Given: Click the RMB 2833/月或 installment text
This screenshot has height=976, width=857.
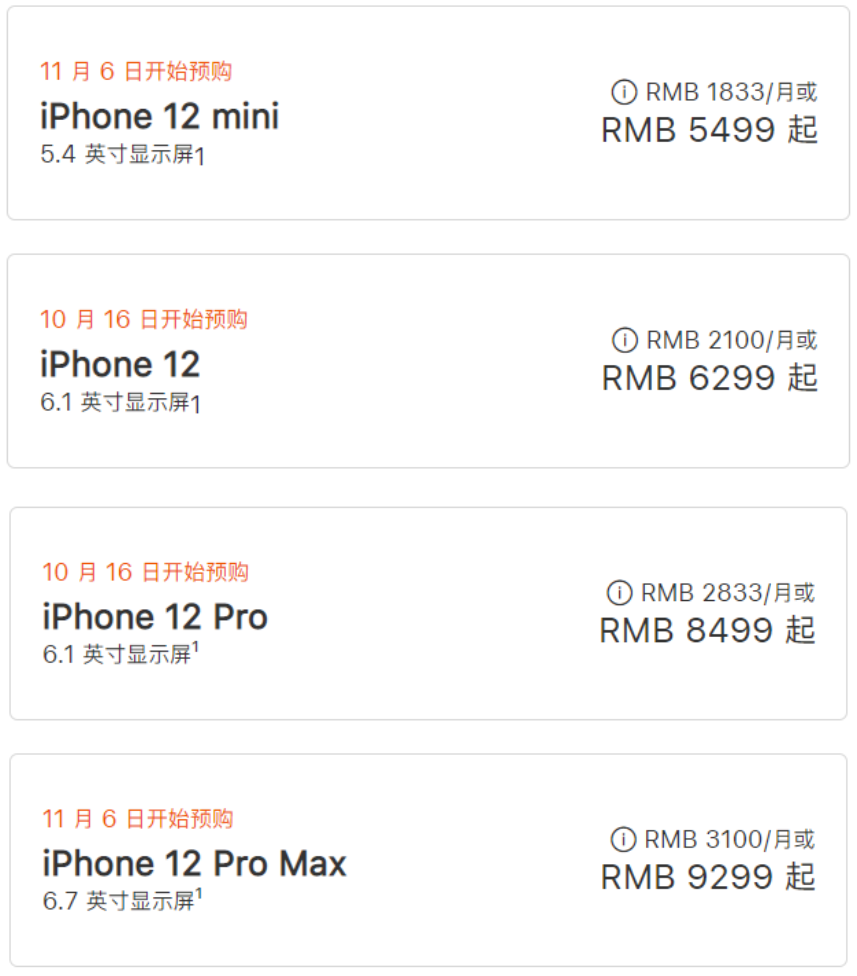Looking at the screenshot, I should [x=727, y=593].
